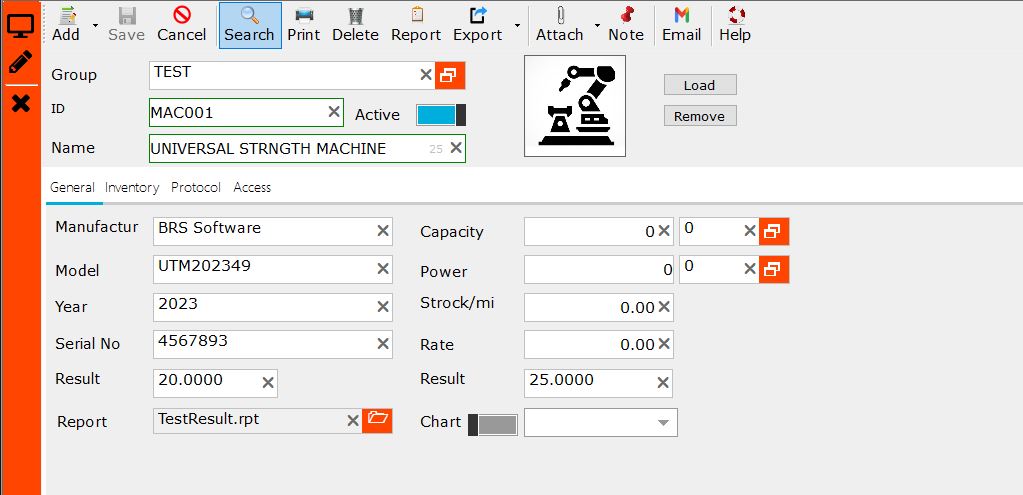
Task: Clear the ID field MAC001
Action: pos(333,112)
